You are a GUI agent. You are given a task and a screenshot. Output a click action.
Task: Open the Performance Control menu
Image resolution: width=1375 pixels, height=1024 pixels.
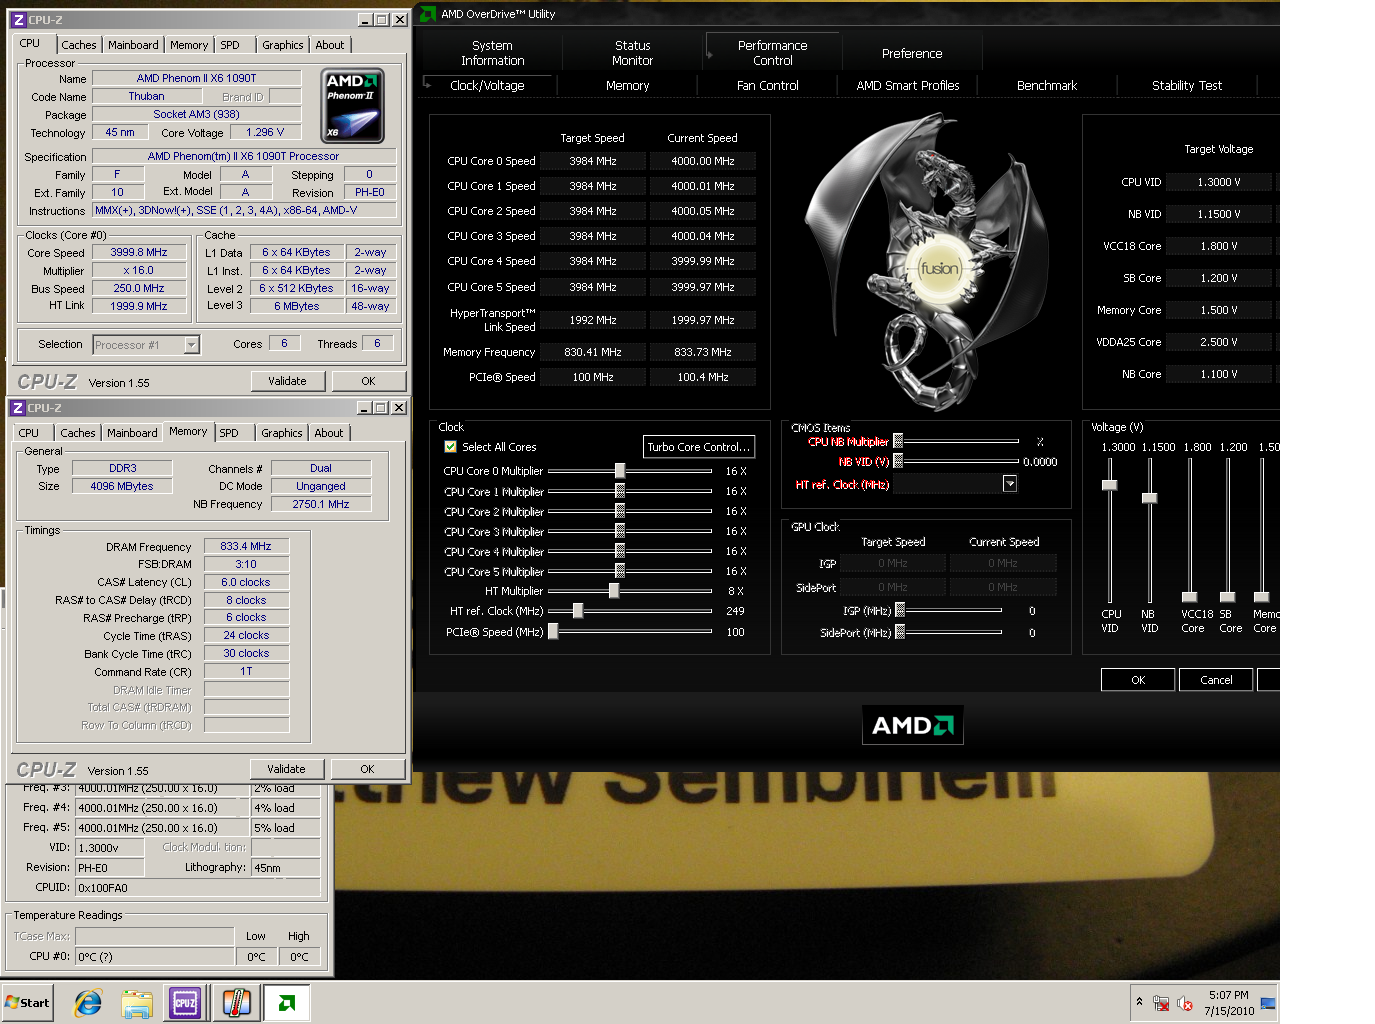click(773, 53)
